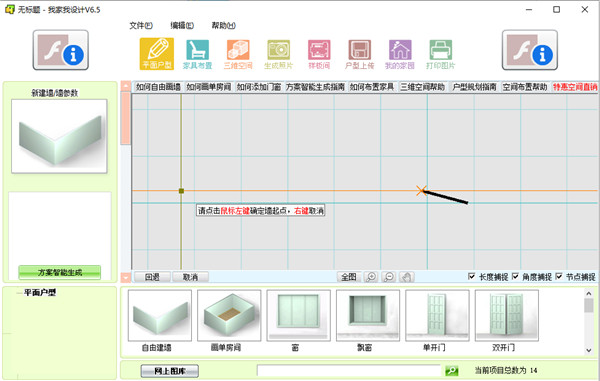Select the 平面户型 floor plan tool icon
Image resolution: width=600 pixels, height=381 pixels.
[x=157, y=54]
